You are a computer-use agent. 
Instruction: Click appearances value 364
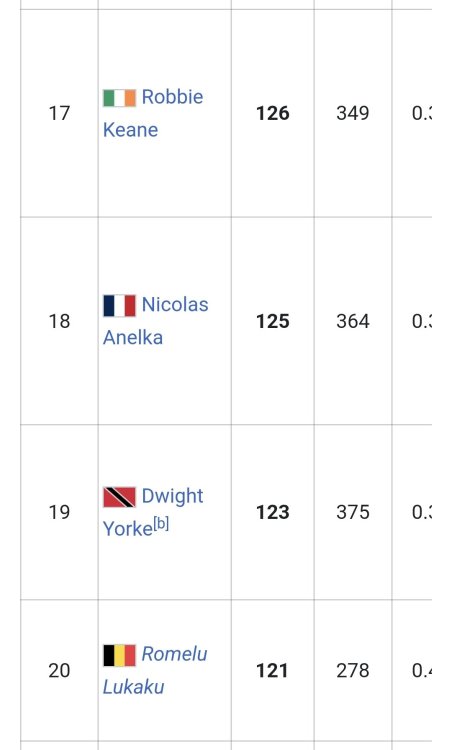(x=353, y=321)
